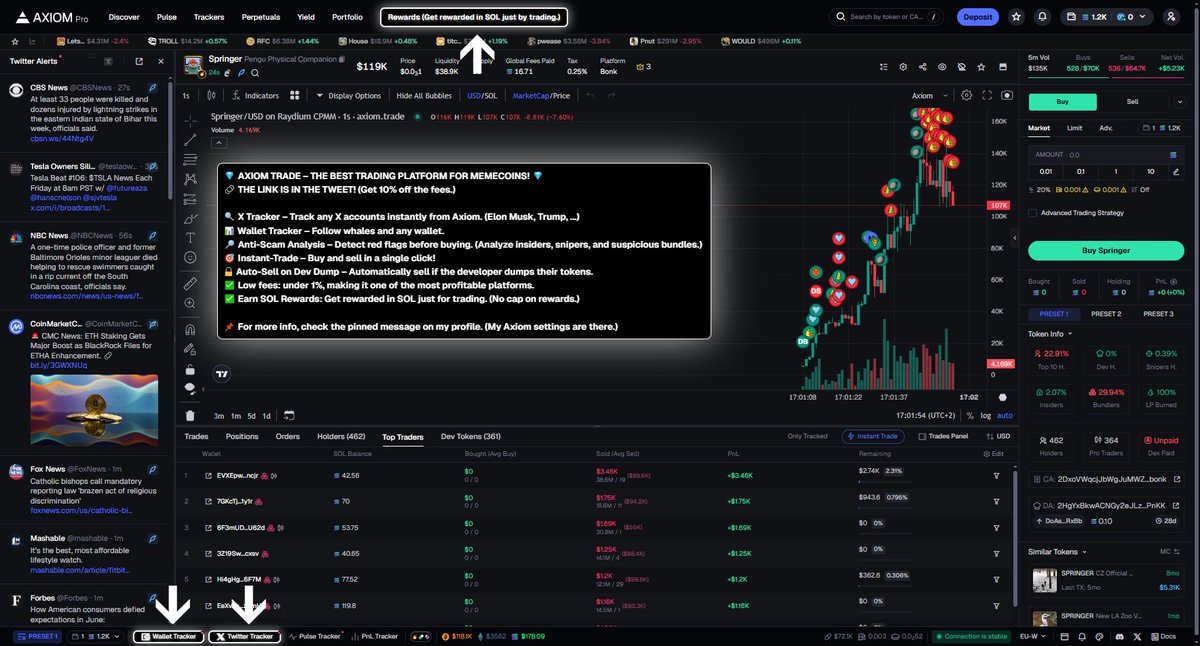Toggle log scale on chart
The image size is (1200, 646).
point(986,415)
